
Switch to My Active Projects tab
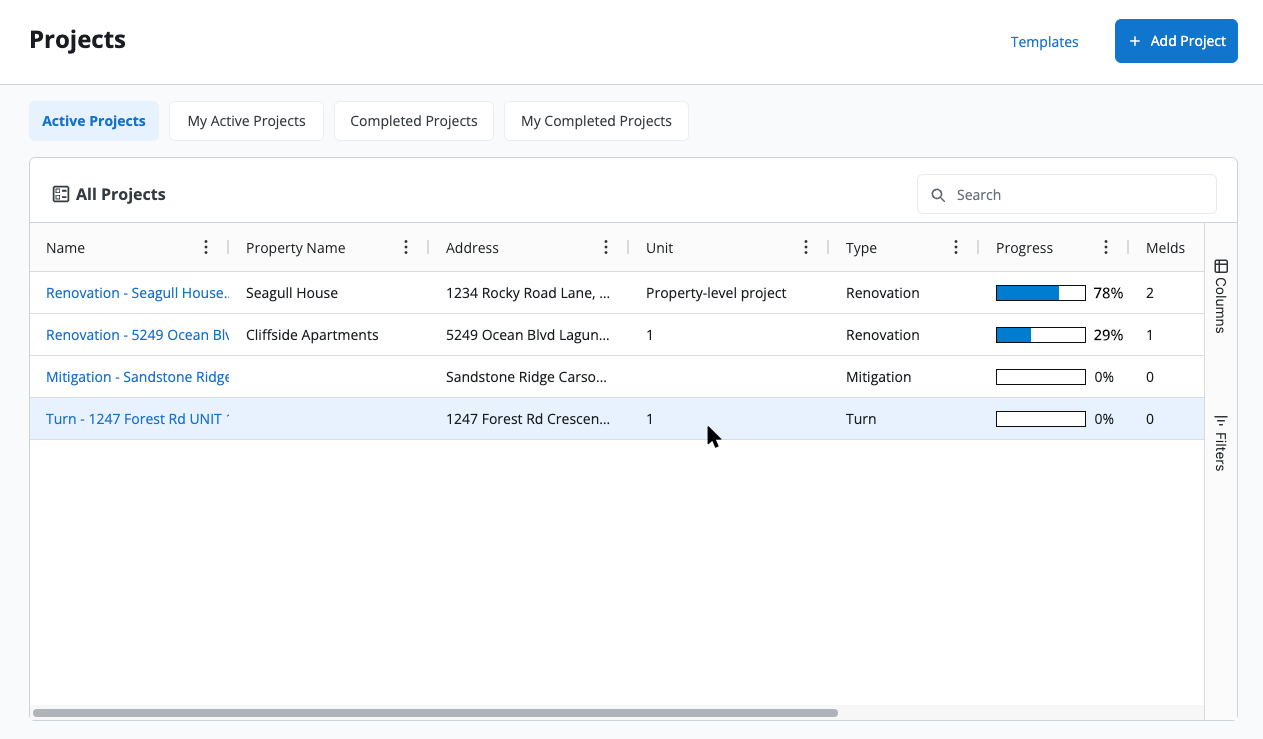click(246, 121)
